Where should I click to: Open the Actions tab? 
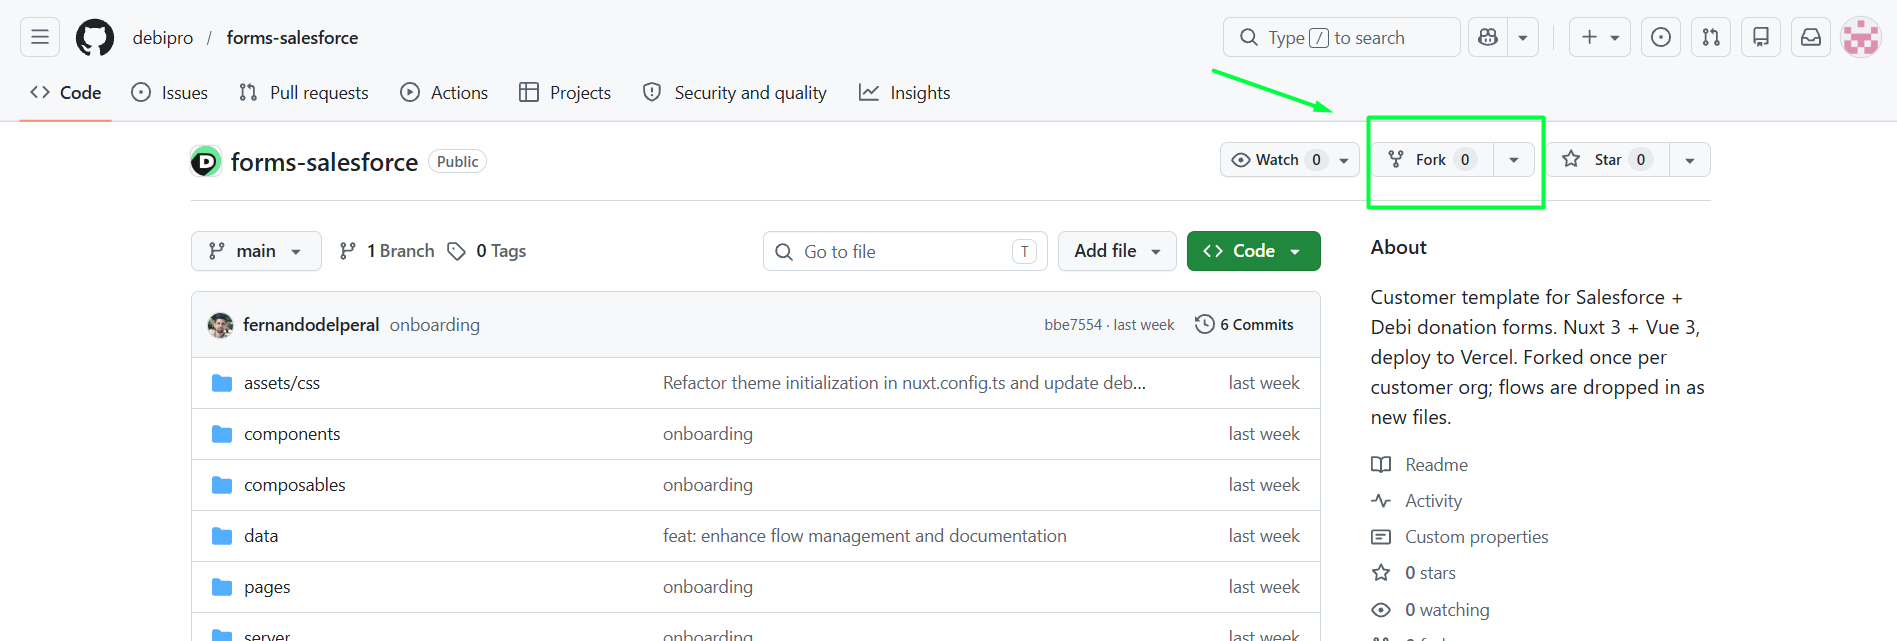pyautogui.click(x=444, y=93)
